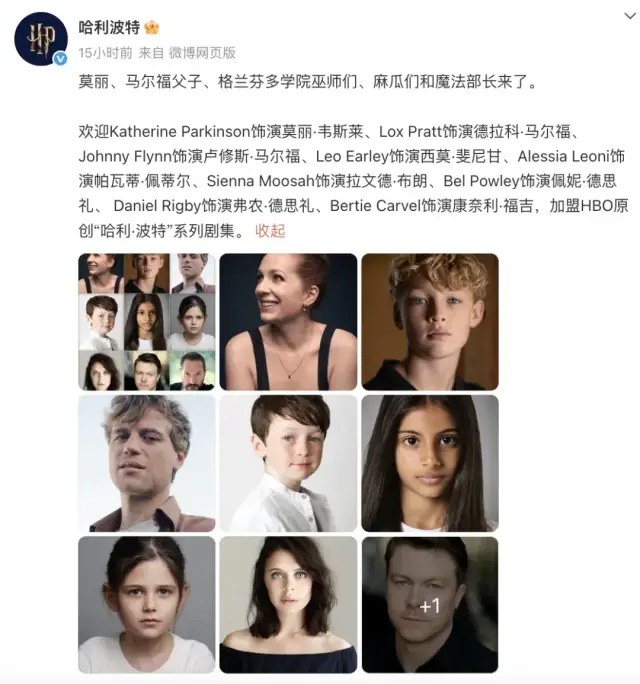Expand the post options chevron

click(x=630, y=16)
